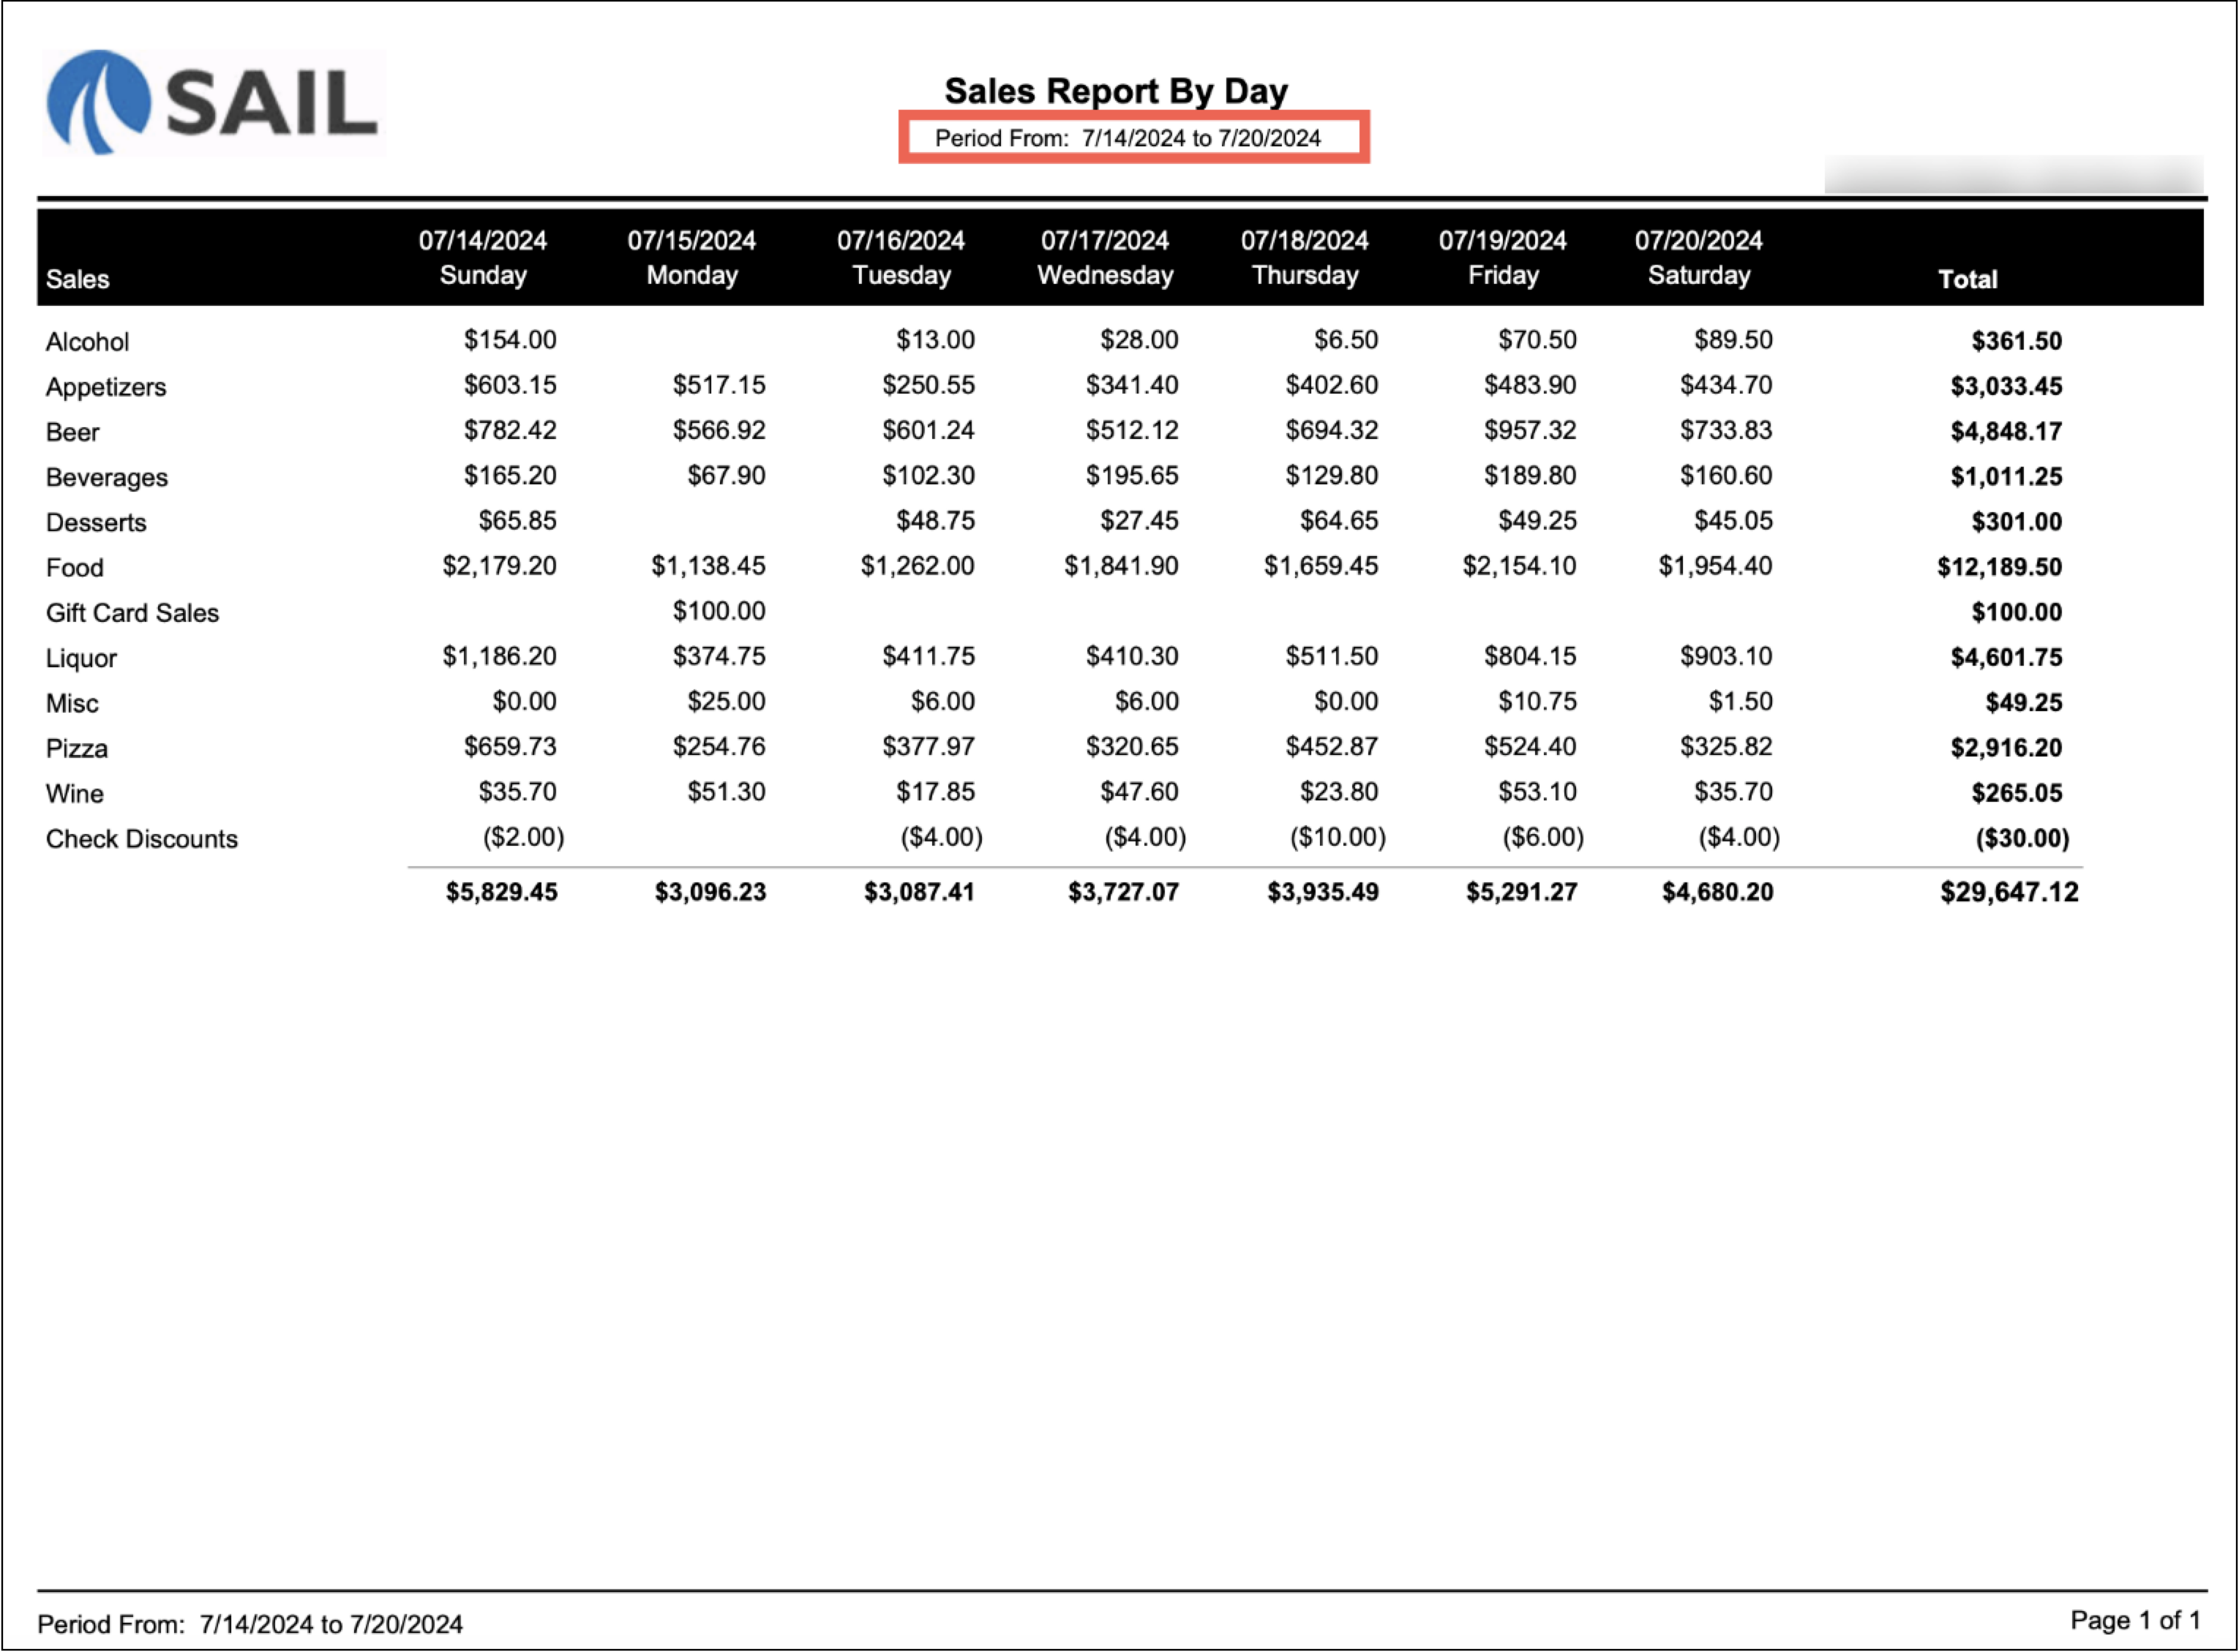The height and width of the screenshot is (1652, 2239).
Task: Click Pizza total $2,916.20
Action: 2006,747
